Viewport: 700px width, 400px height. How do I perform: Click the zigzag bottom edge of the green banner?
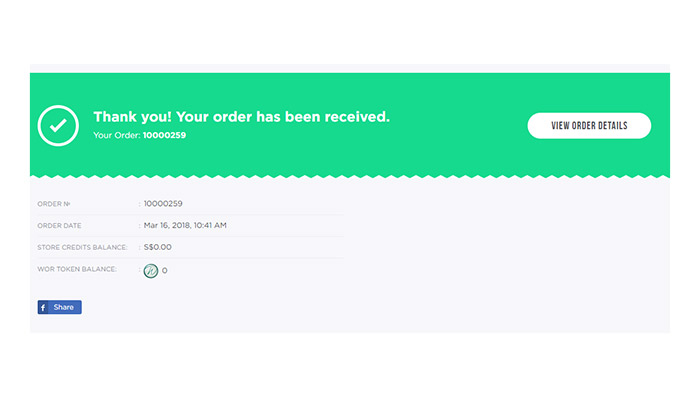350,176
